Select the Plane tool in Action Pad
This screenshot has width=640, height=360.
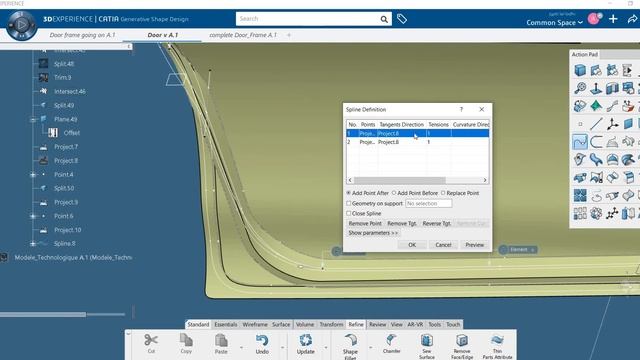(628, 124)
